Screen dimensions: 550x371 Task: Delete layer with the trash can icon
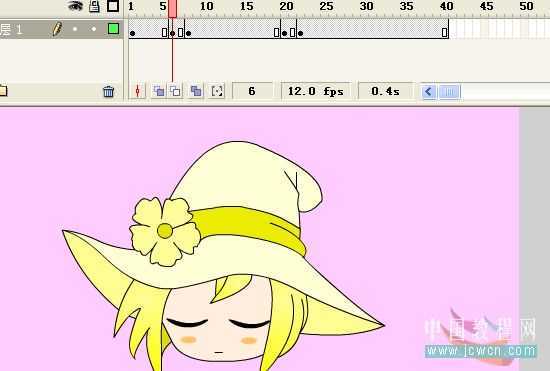(108, 92)
